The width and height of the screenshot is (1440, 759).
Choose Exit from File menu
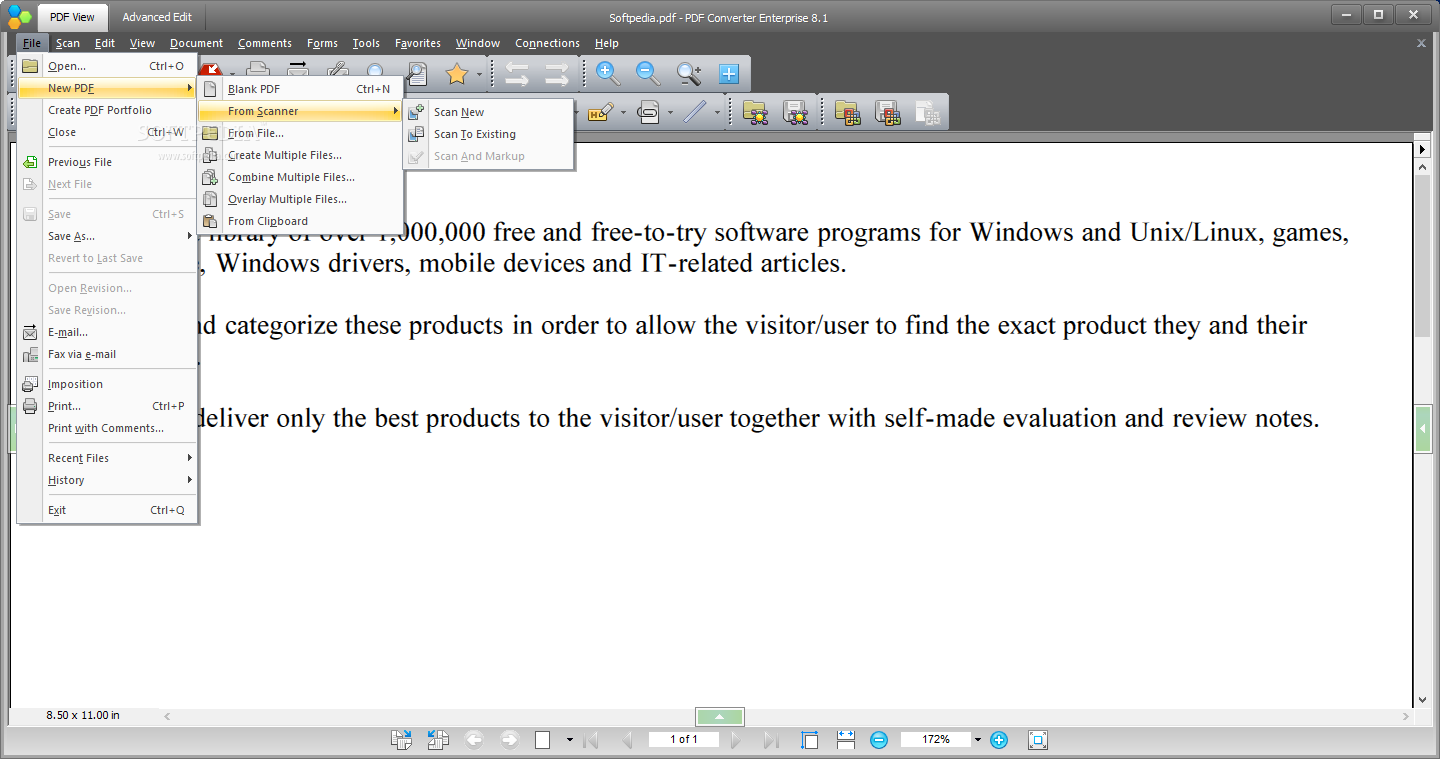108,510
